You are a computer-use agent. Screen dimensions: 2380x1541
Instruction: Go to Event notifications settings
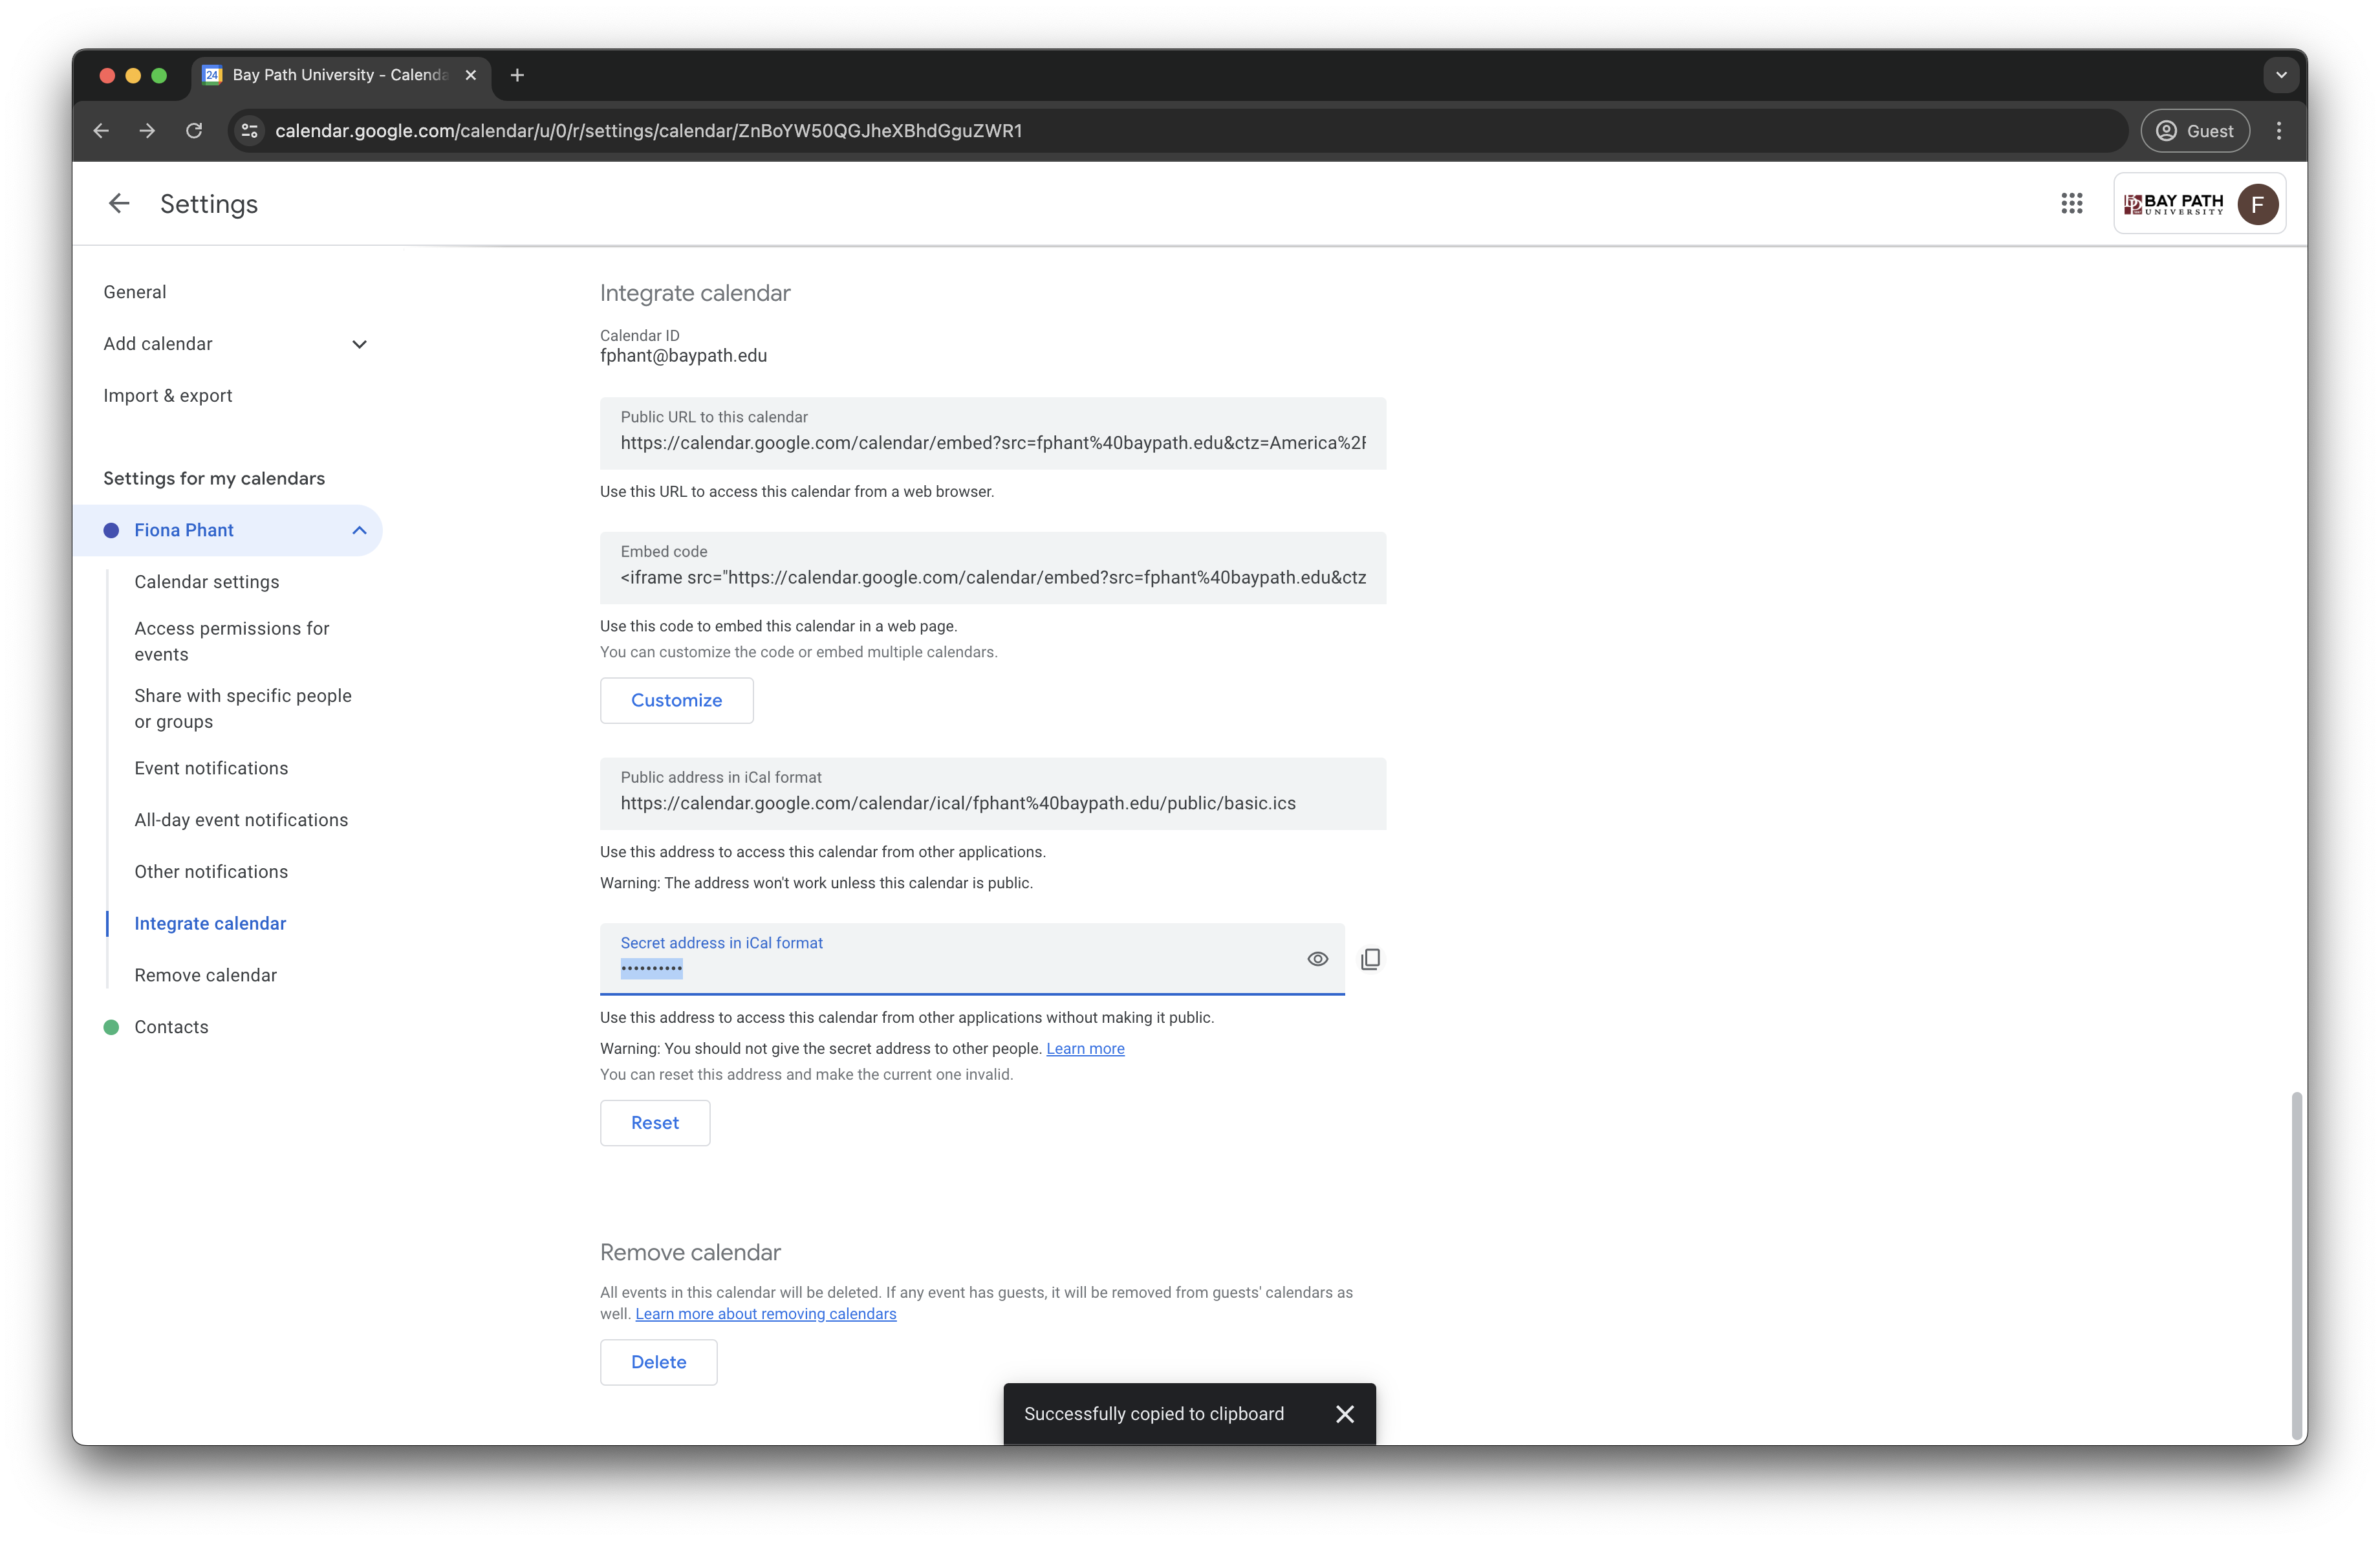[x=211, y=768]
